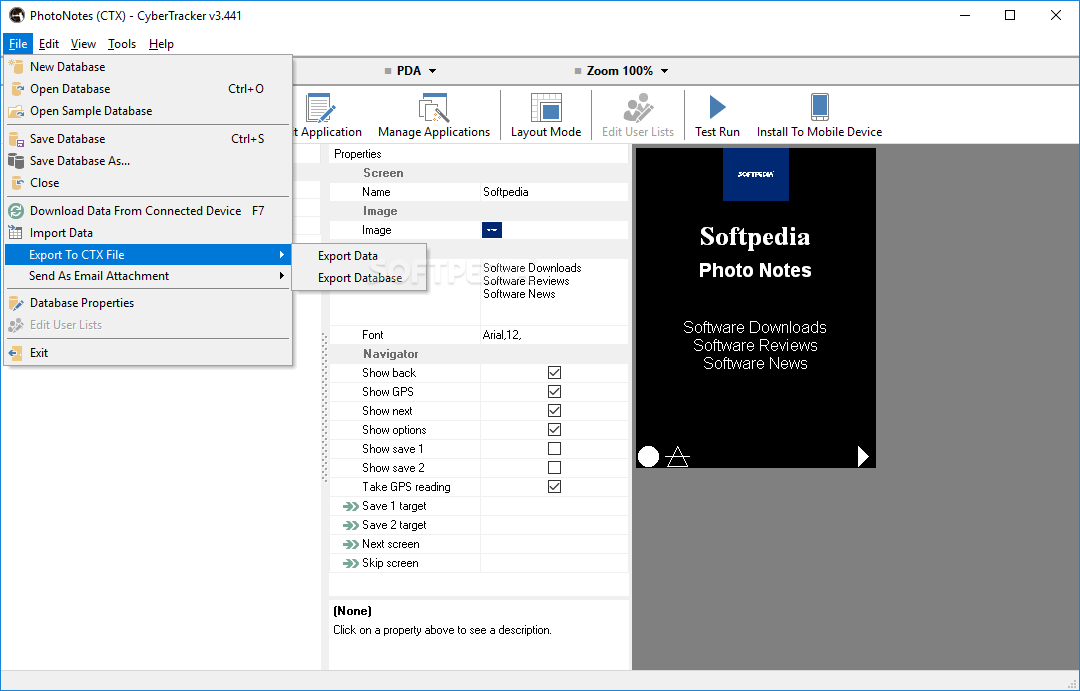
Task: Click the Next screen property row
Action: (479, 544)
